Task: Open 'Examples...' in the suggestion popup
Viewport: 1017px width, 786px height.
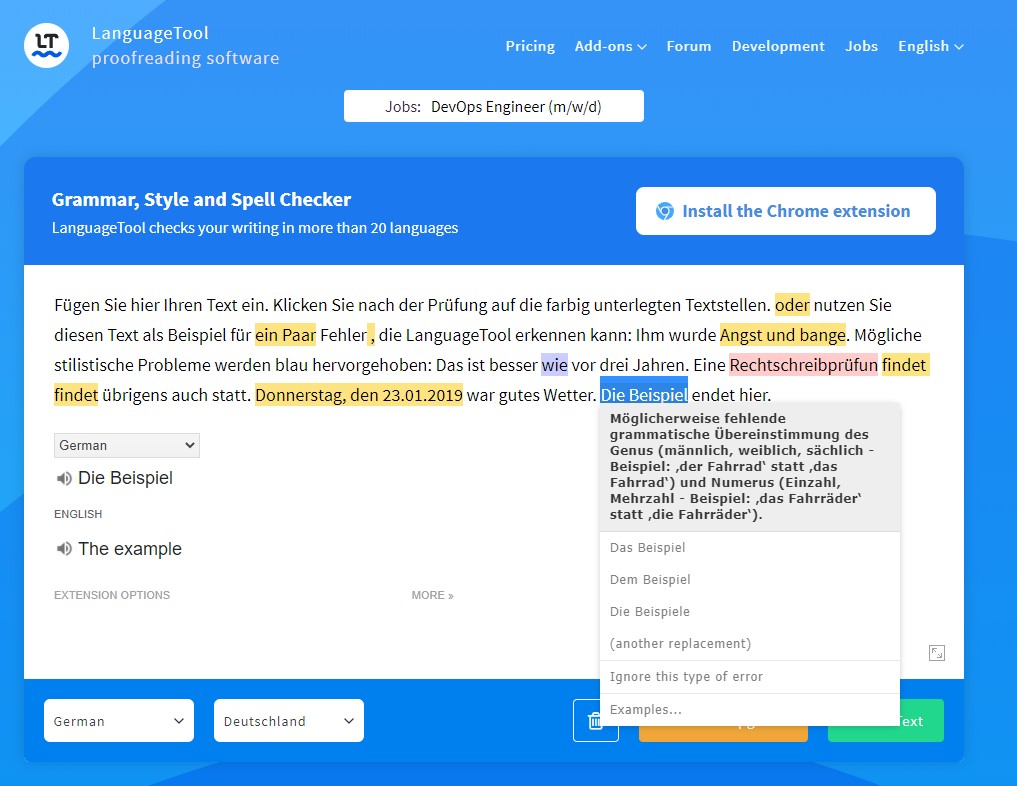Action: click(x=750, y=709)
